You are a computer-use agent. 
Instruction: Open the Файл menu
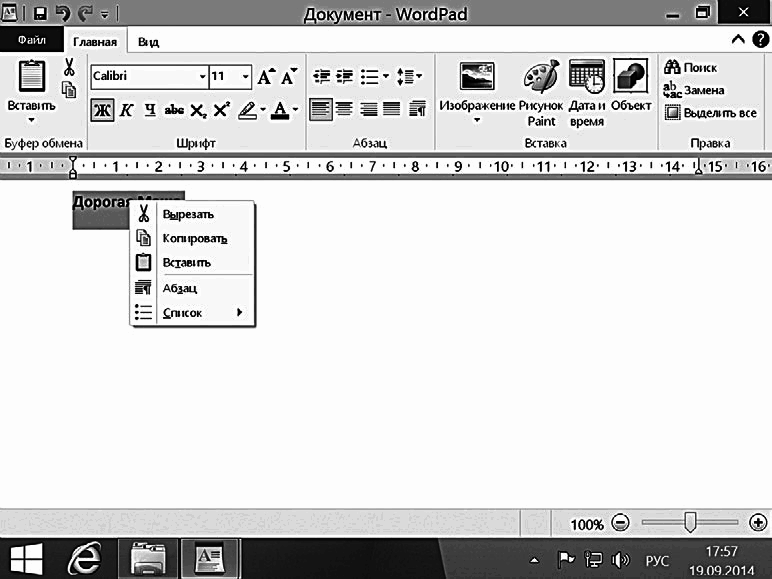32,39
